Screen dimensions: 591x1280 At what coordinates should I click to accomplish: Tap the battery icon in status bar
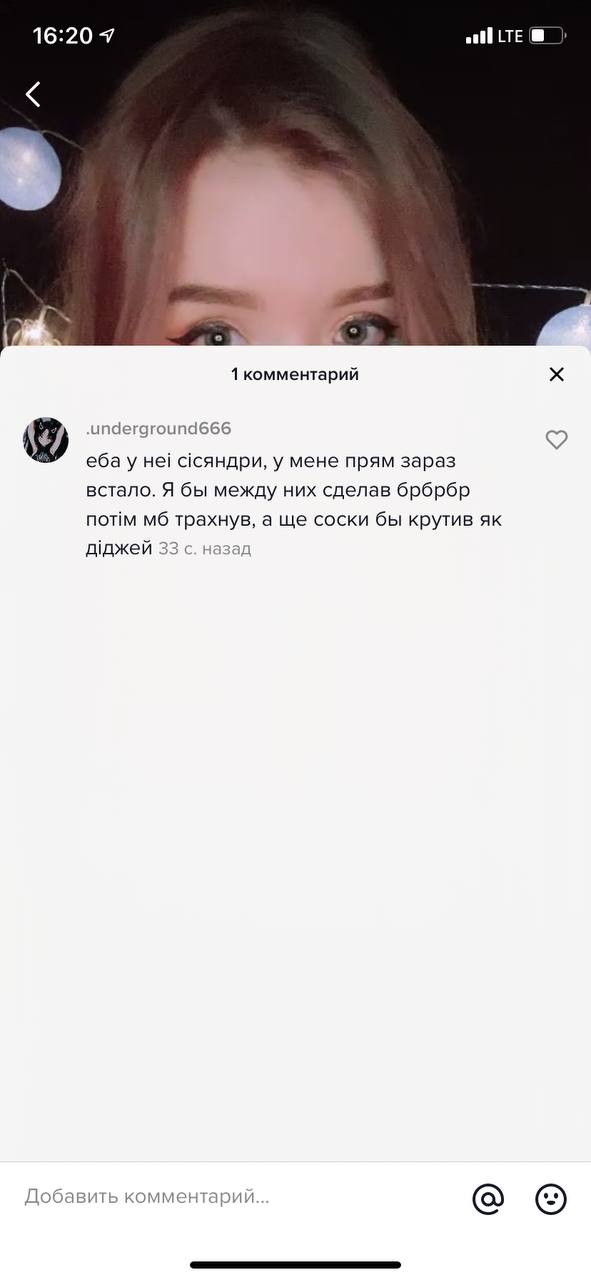[x=548, y=36]
